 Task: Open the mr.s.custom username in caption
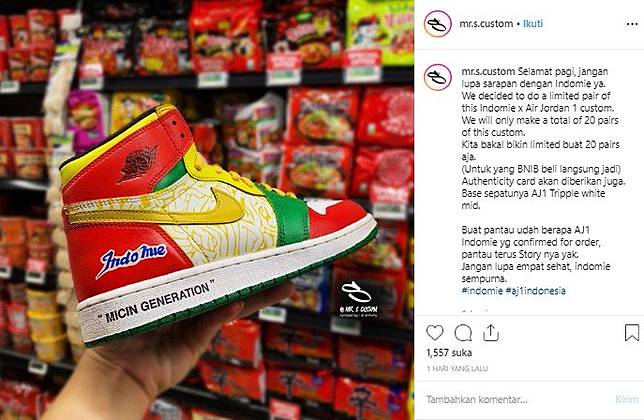tap(488, 71)
